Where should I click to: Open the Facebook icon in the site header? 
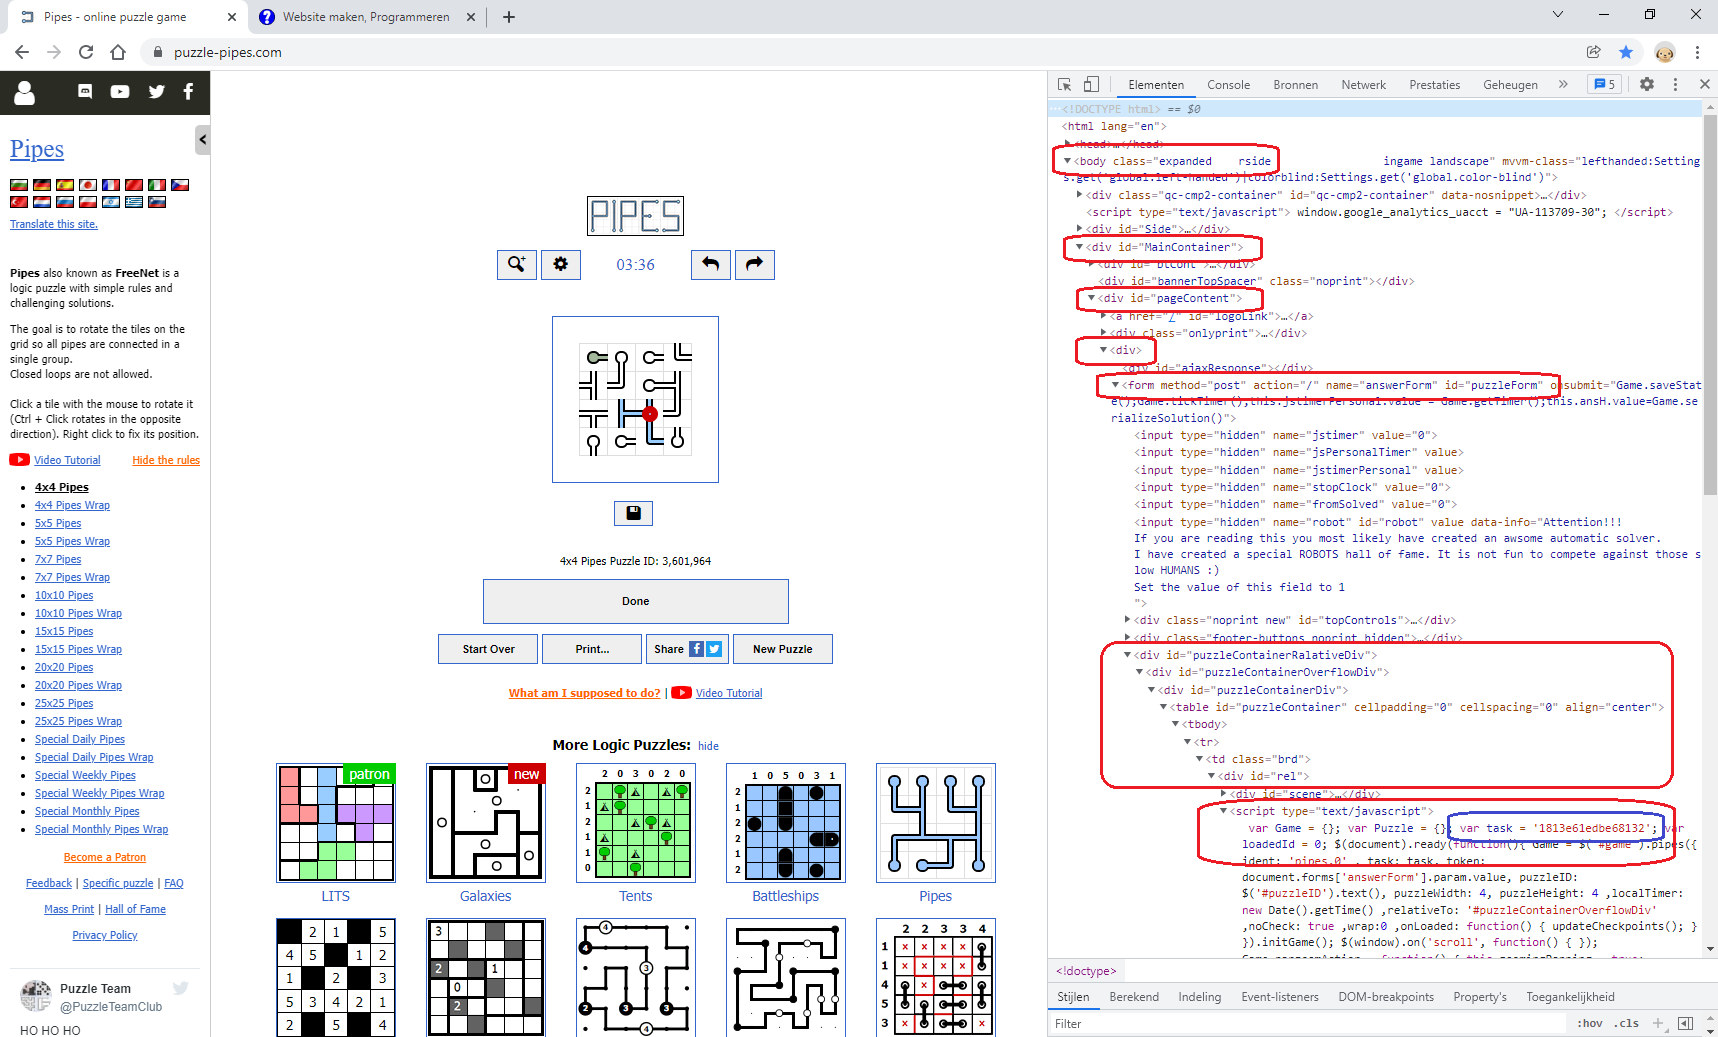(x=188, y=91)
